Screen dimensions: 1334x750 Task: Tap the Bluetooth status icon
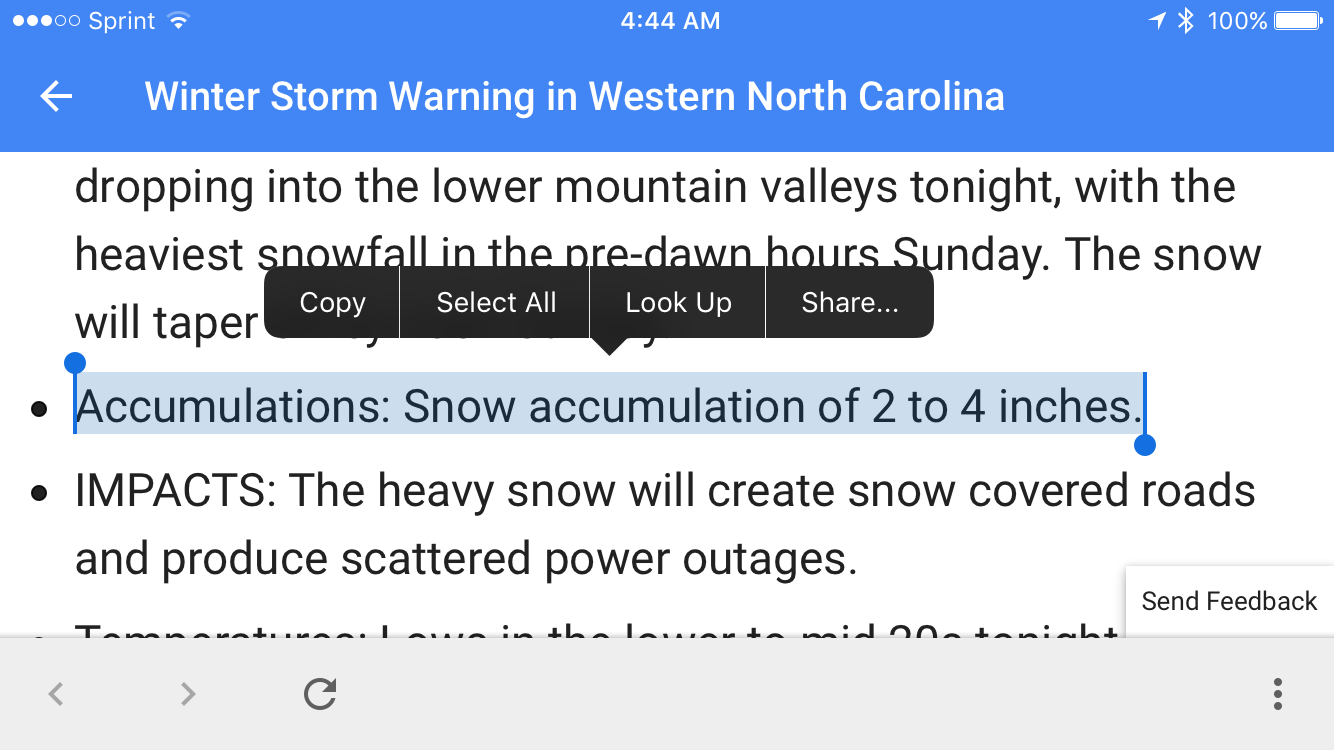1186,21
